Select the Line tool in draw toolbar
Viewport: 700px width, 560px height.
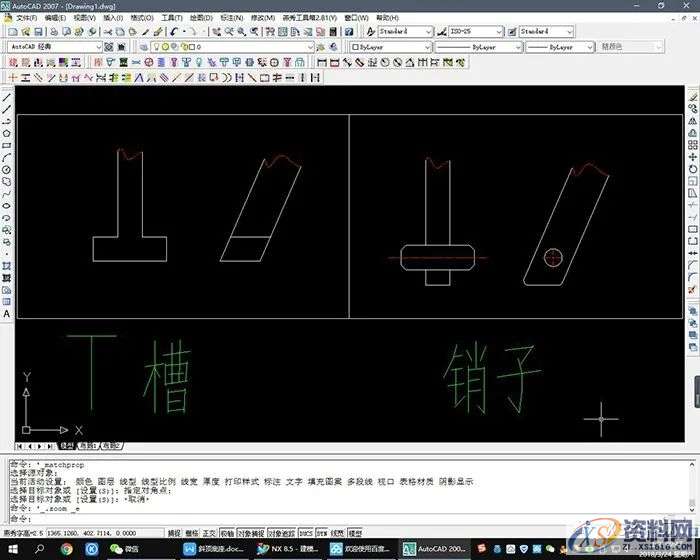coord(7,97)
